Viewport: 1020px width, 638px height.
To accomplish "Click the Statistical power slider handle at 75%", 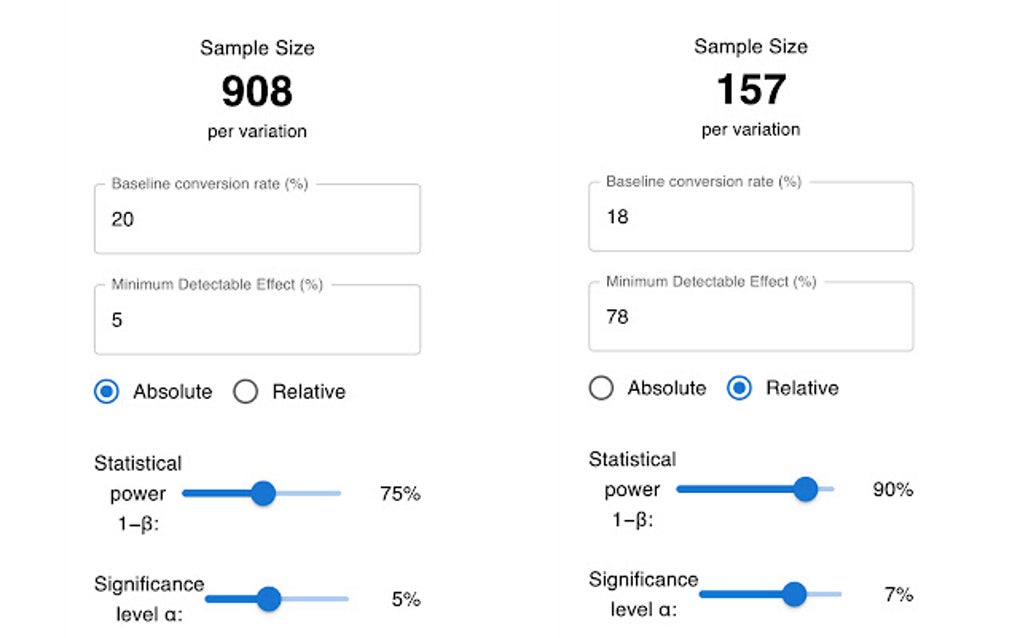I will point(263,493).
